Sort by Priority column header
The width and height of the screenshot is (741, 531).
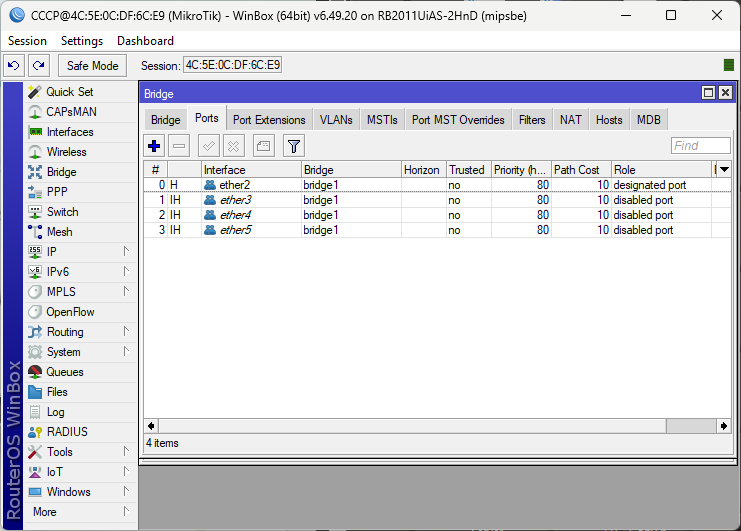tap(521, 170)
